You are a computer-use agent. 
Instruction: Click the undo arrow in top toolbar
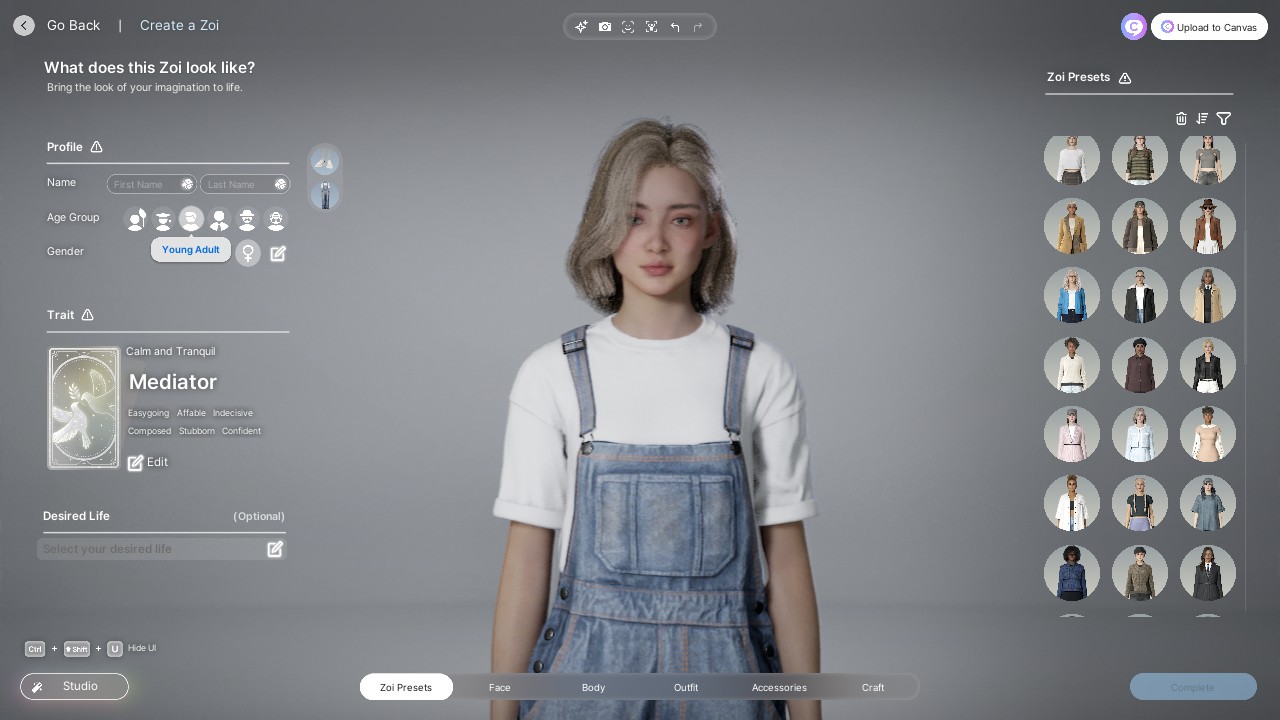click(x=675, y=27)
